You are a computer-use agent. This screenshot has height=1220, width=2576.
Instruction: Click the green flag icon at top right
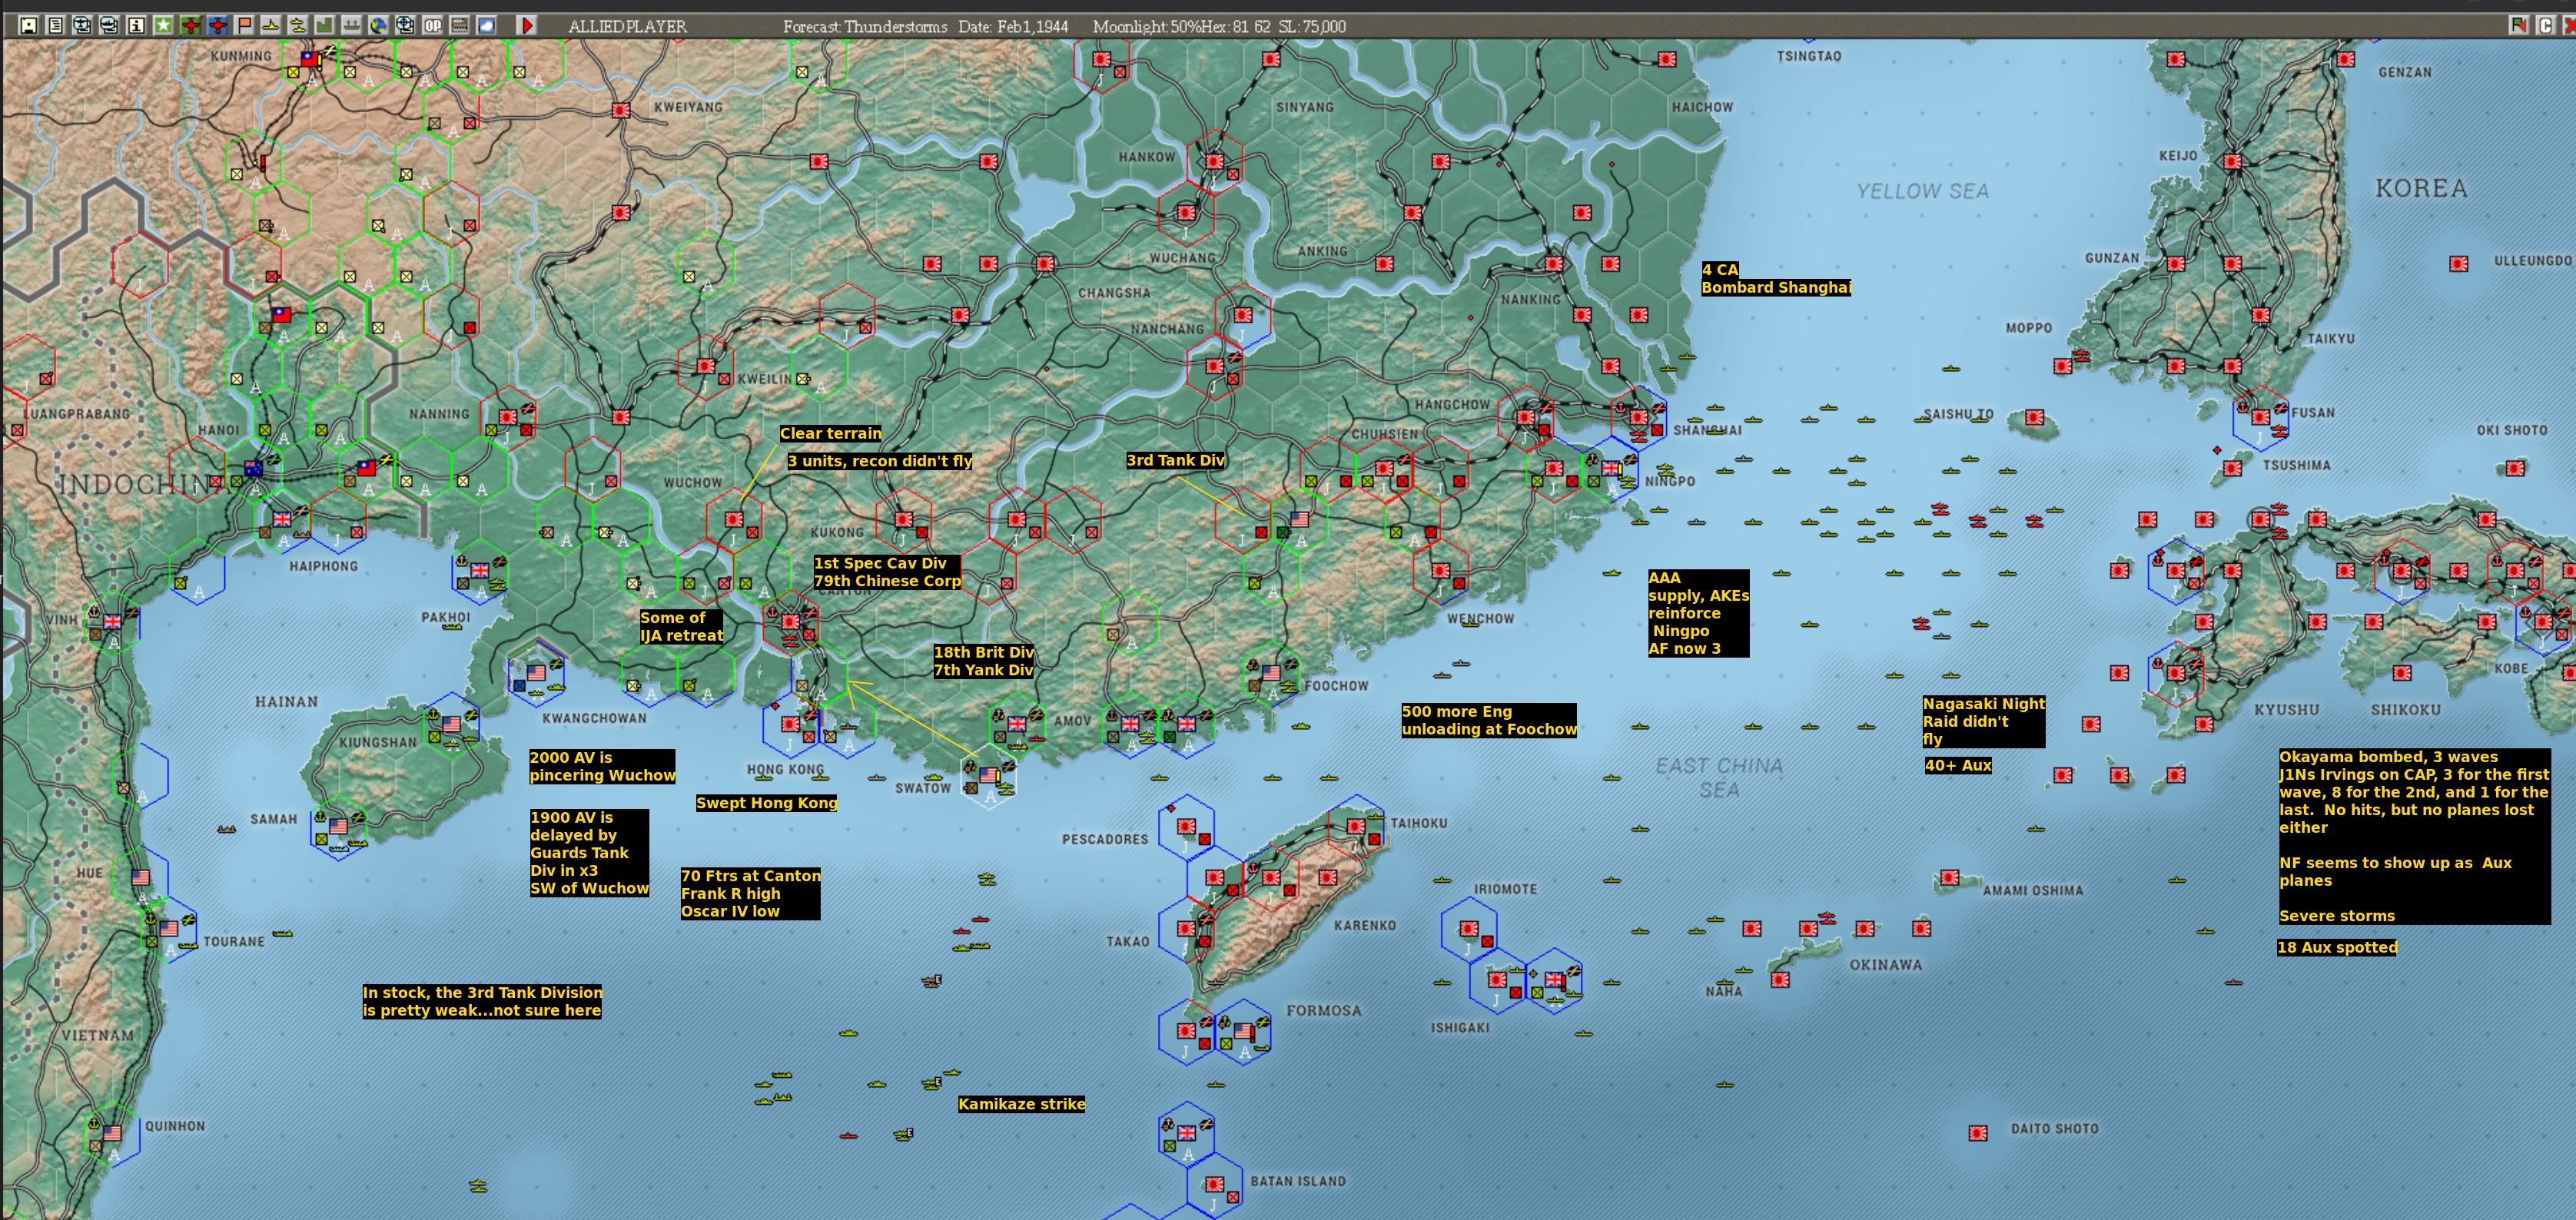[2518, 26]
